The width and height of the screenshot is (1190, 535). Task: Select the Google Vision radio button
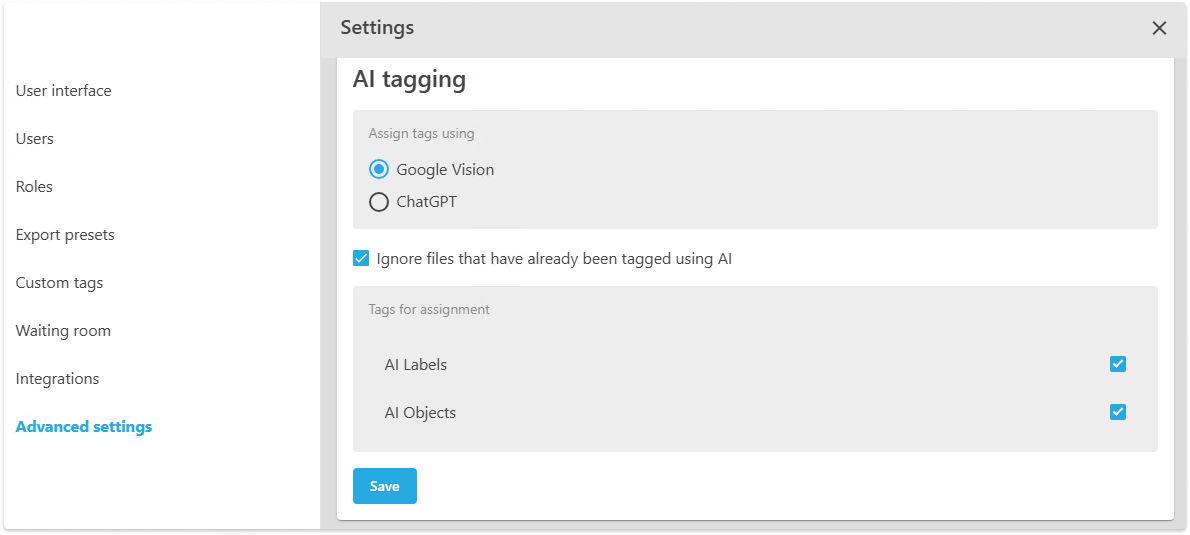click(x=379, y=170)
